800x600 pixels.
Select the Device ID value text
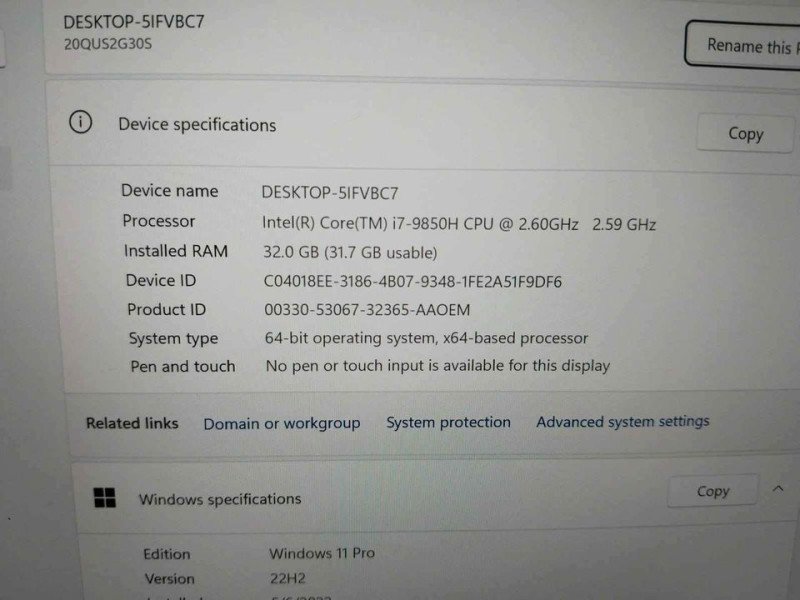click(x=412, y=282)
